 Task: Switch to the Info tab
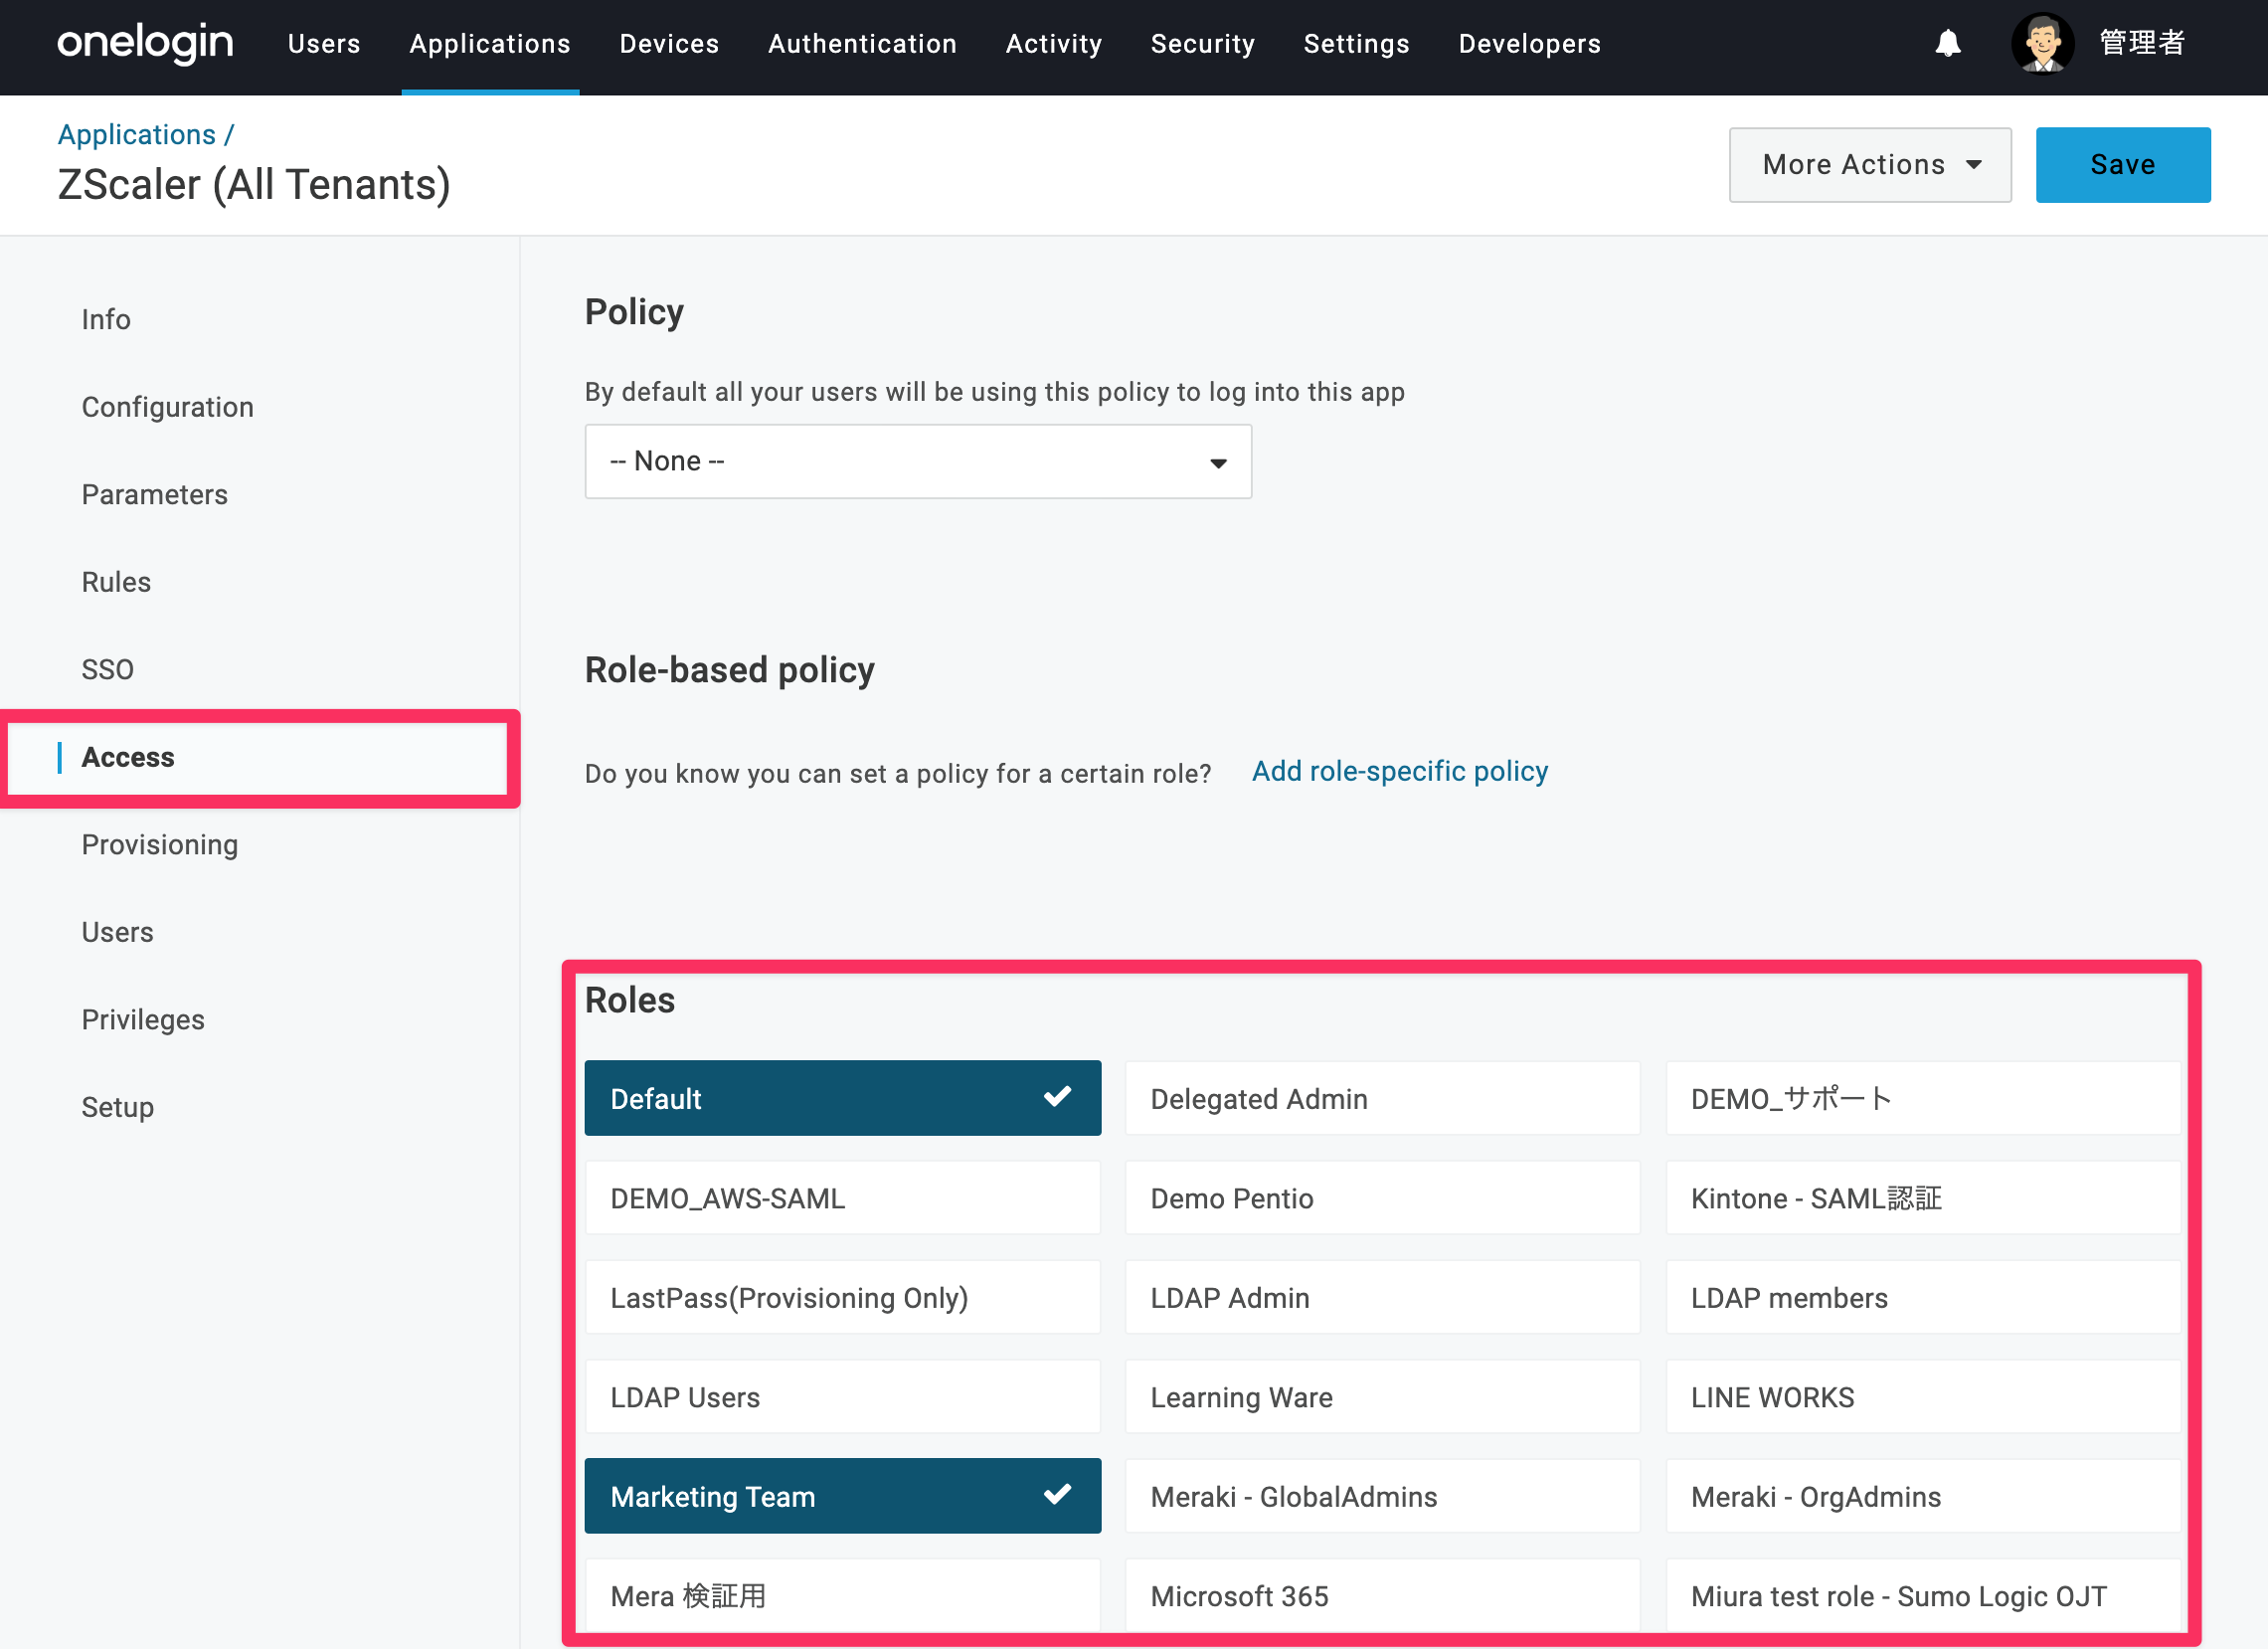point(106,319)
